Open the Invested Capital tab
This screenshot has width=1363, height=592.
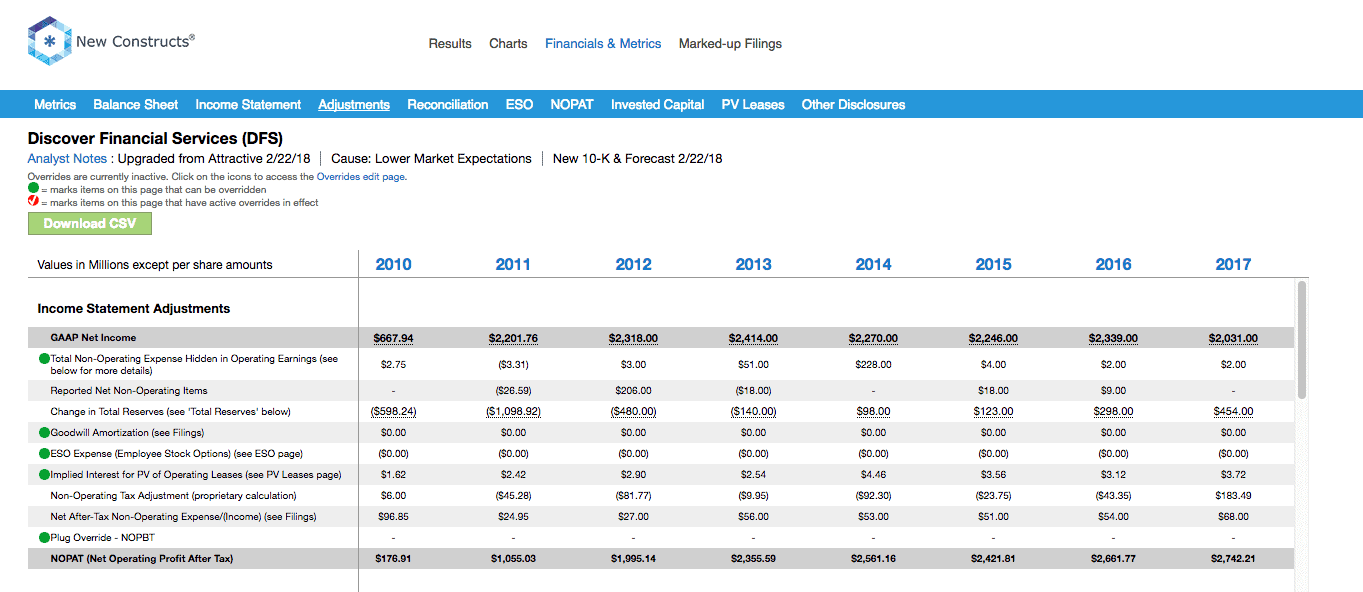click(657, 105)
